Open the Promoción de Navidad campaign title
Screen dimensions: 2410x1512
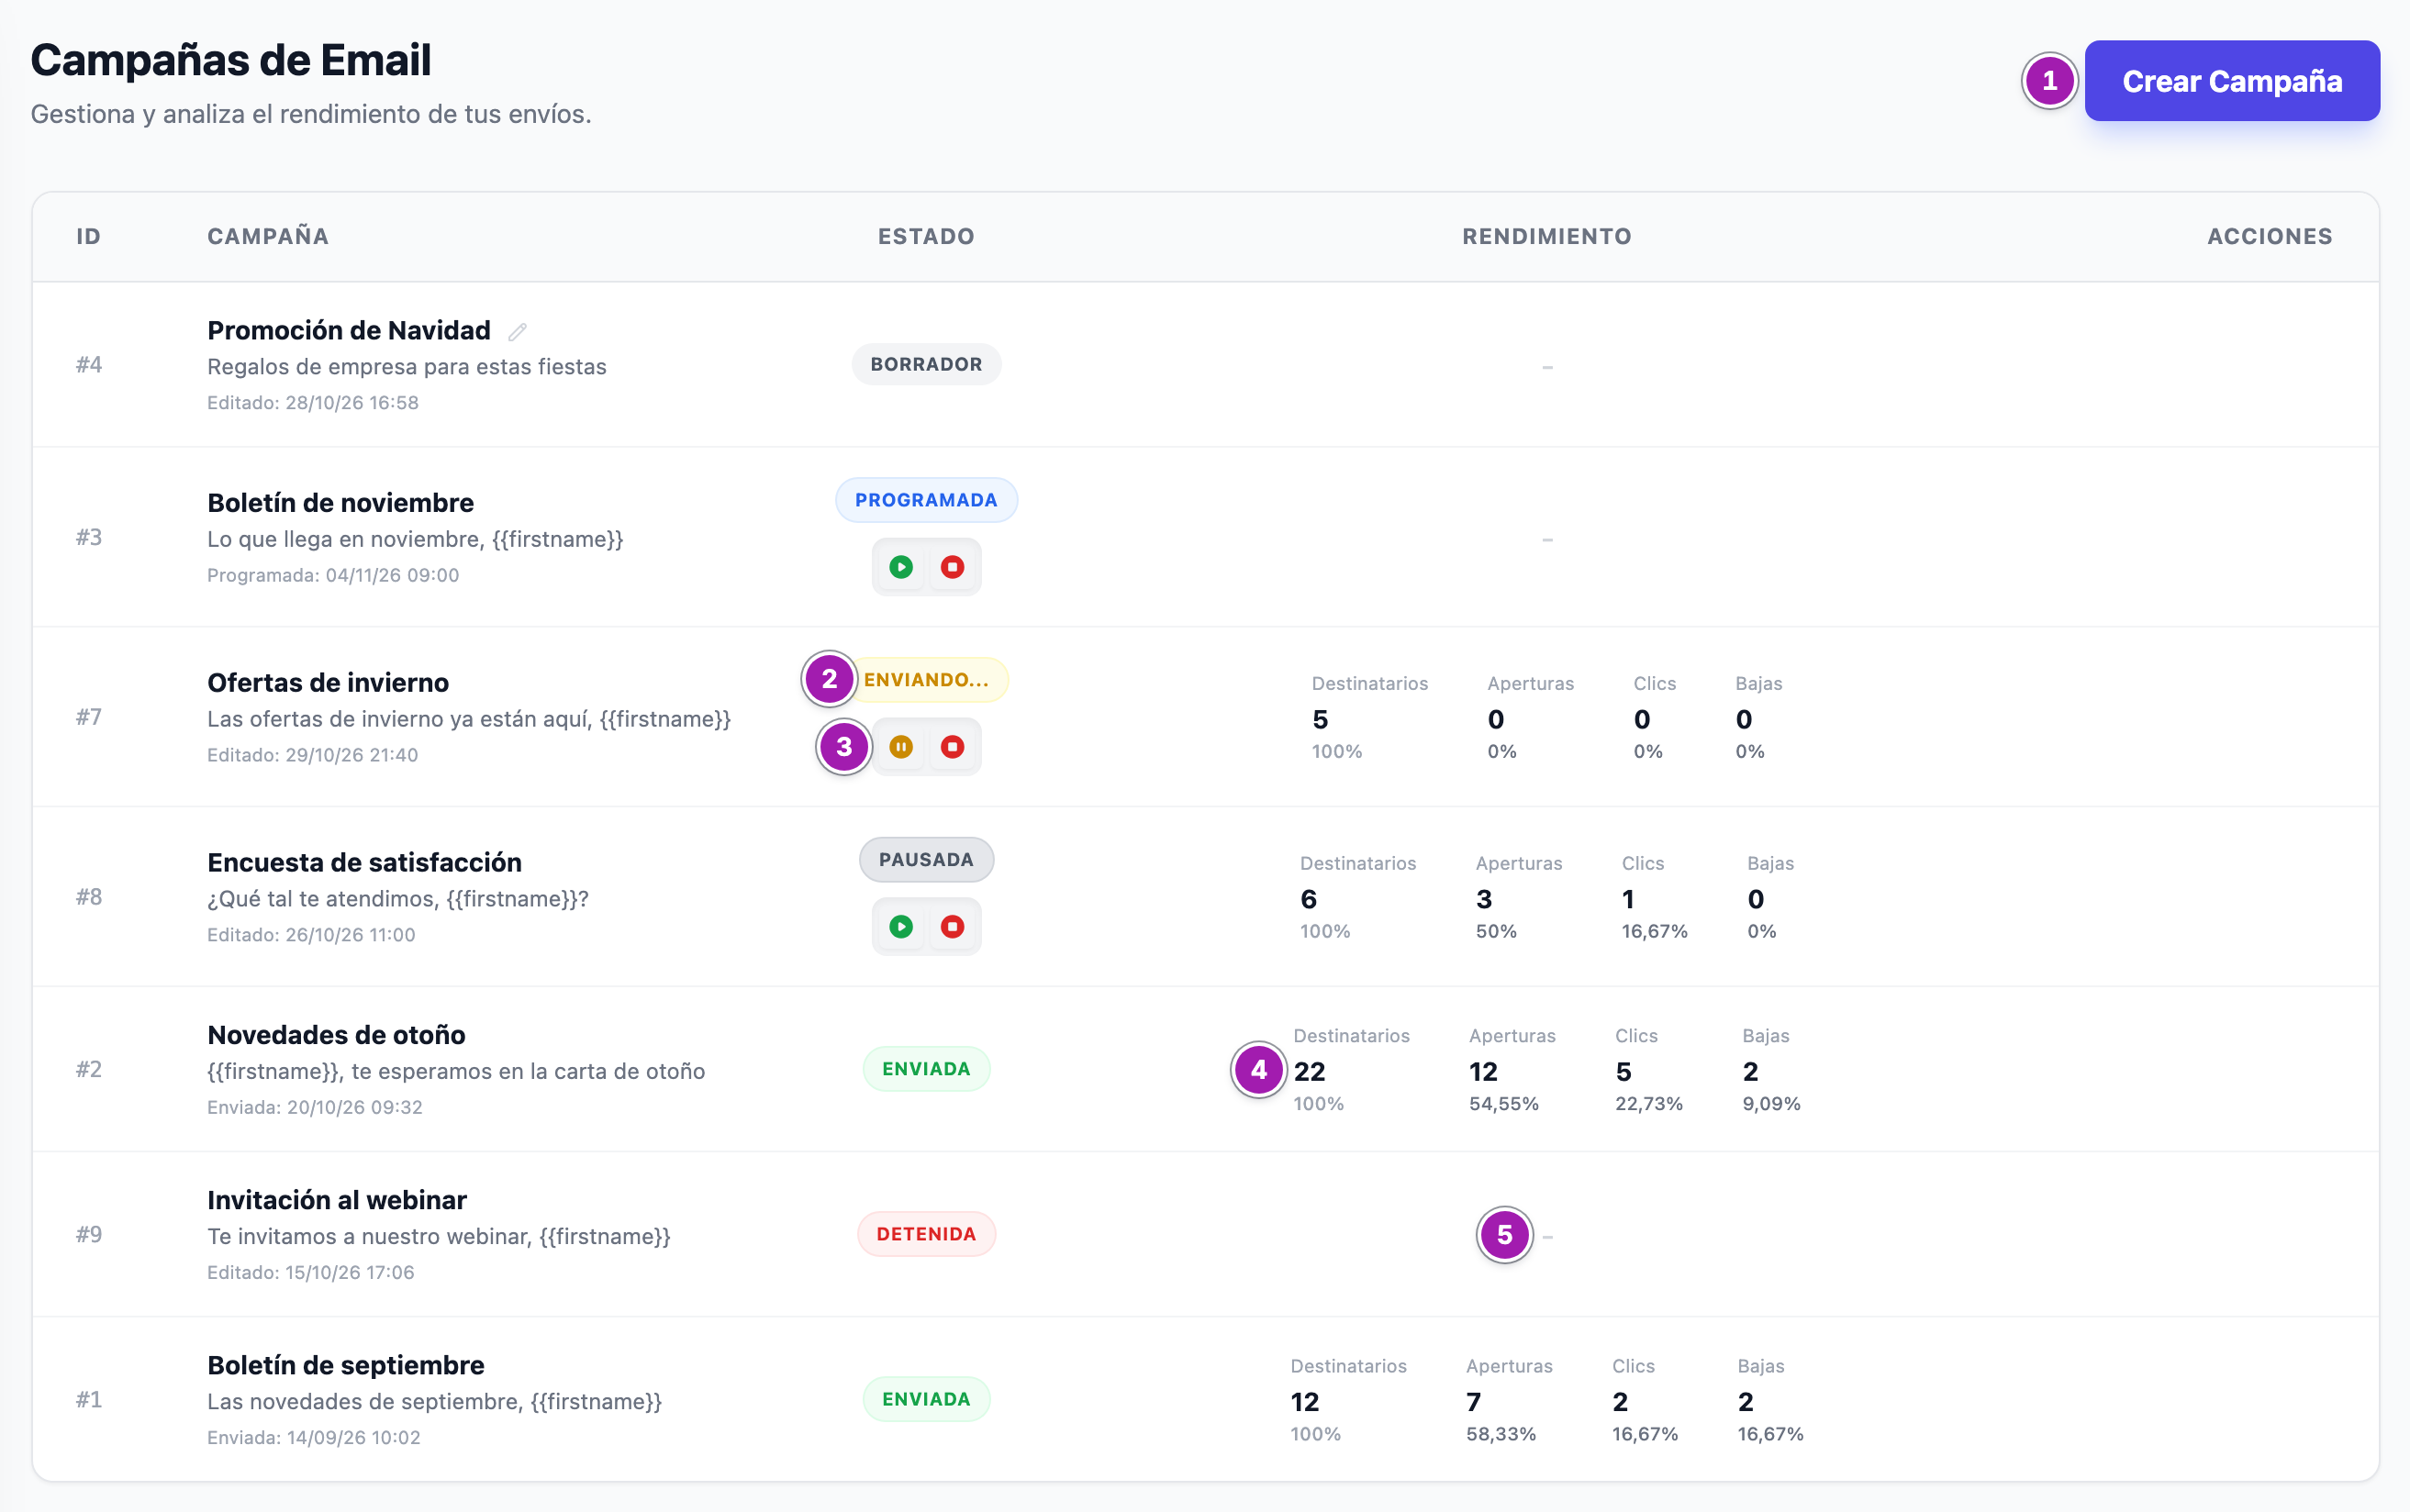349,330
